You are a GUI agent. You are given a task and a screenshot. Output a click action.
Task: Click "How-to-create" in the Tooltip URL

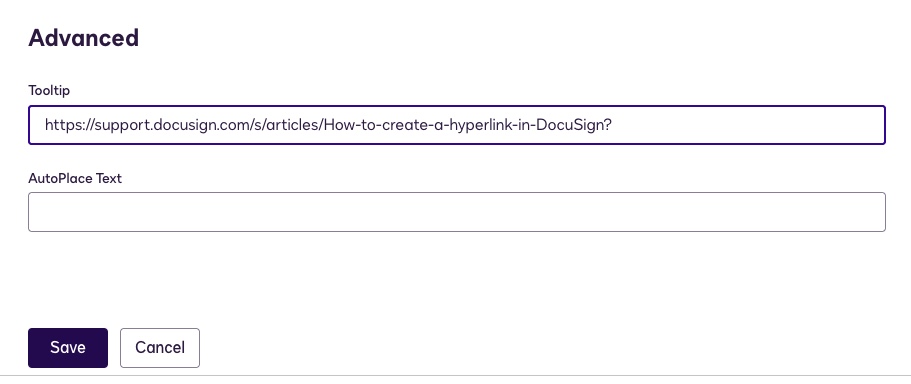pos(372,125)
